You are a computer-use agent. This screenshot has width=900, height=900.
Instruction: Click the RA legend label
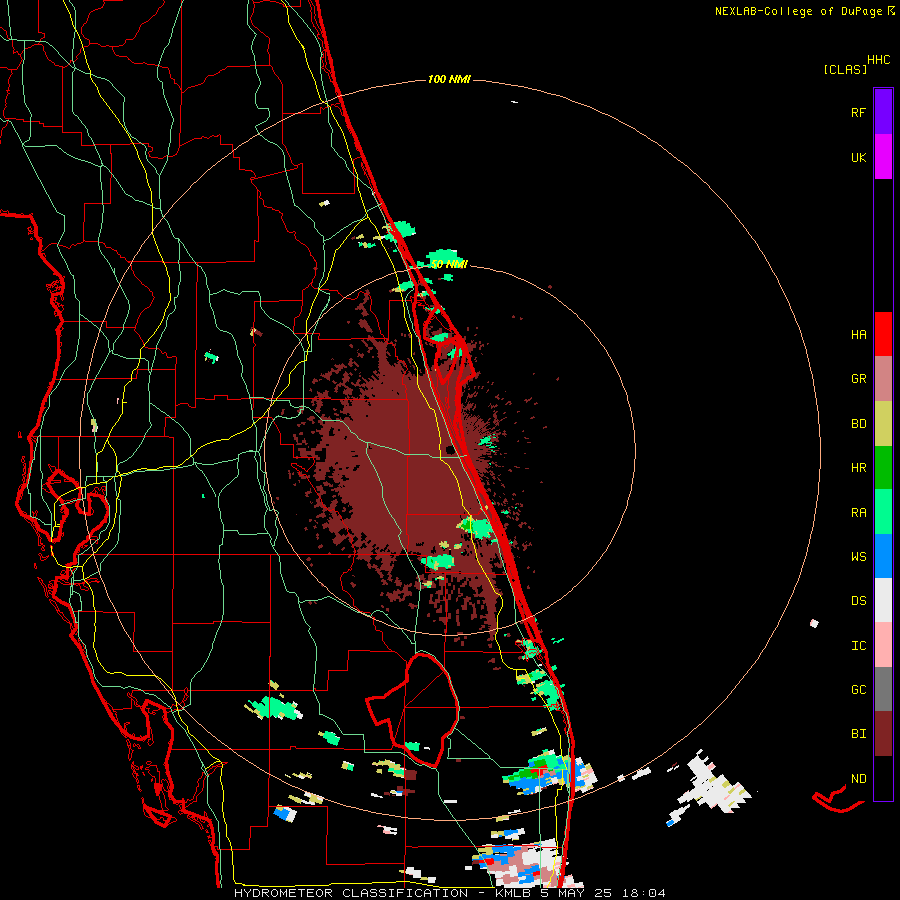858,513
